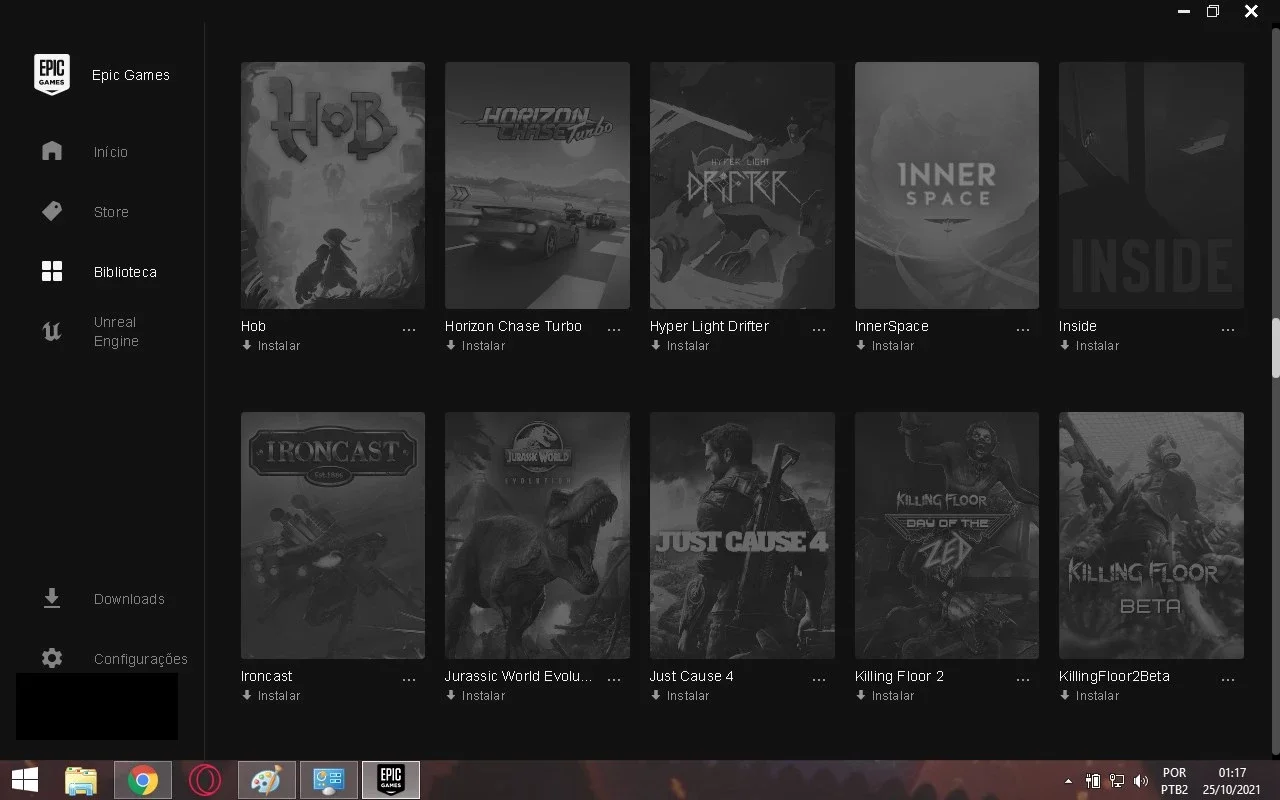
Task: Click the Epic Games logo in sidebar
Action: tap(52, 75)
